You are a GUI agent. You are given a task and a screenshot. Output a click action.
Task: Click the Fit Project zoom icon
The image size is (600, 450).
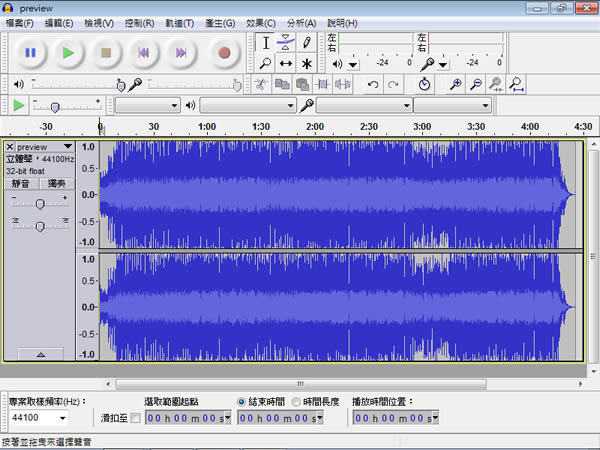pos(516,85)
